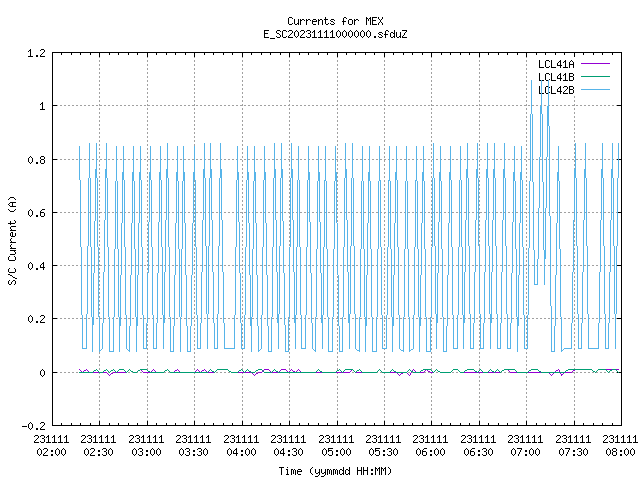The width and height of the screenshot is (640, 480).
Task: Click the x-axis tick label 05:30
Action: 383,452
